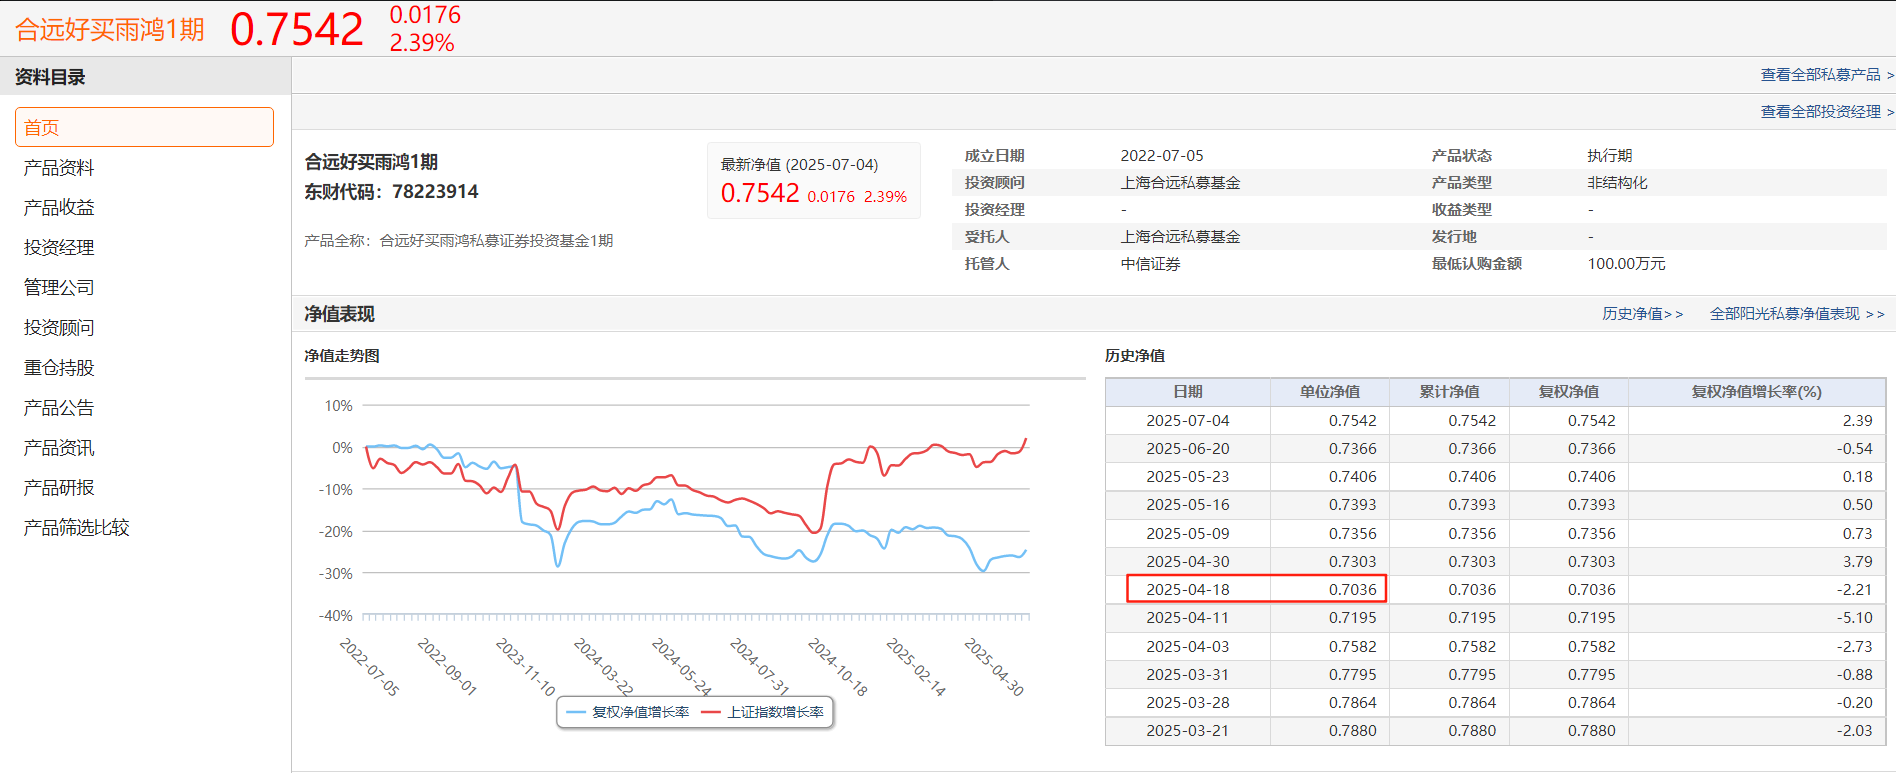Click the large 0.7542 header value
This screenshot has width=1896, height=773.
click(x=297, y=29)
